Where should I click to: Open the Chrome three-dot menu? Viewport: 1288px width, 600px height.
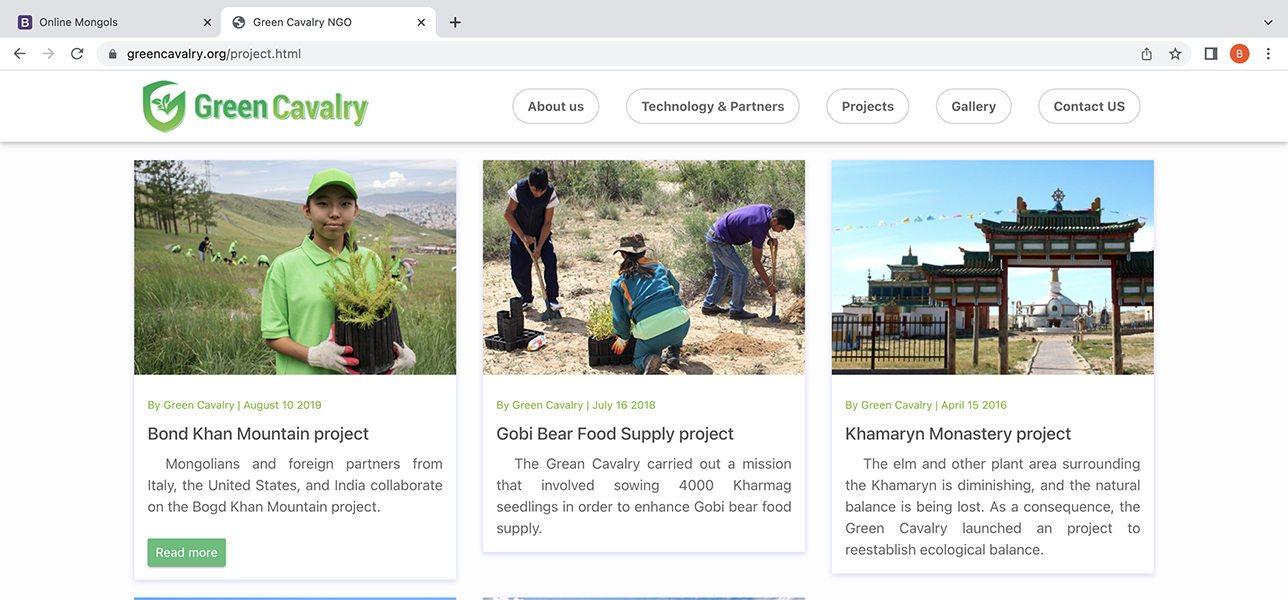1269,54
